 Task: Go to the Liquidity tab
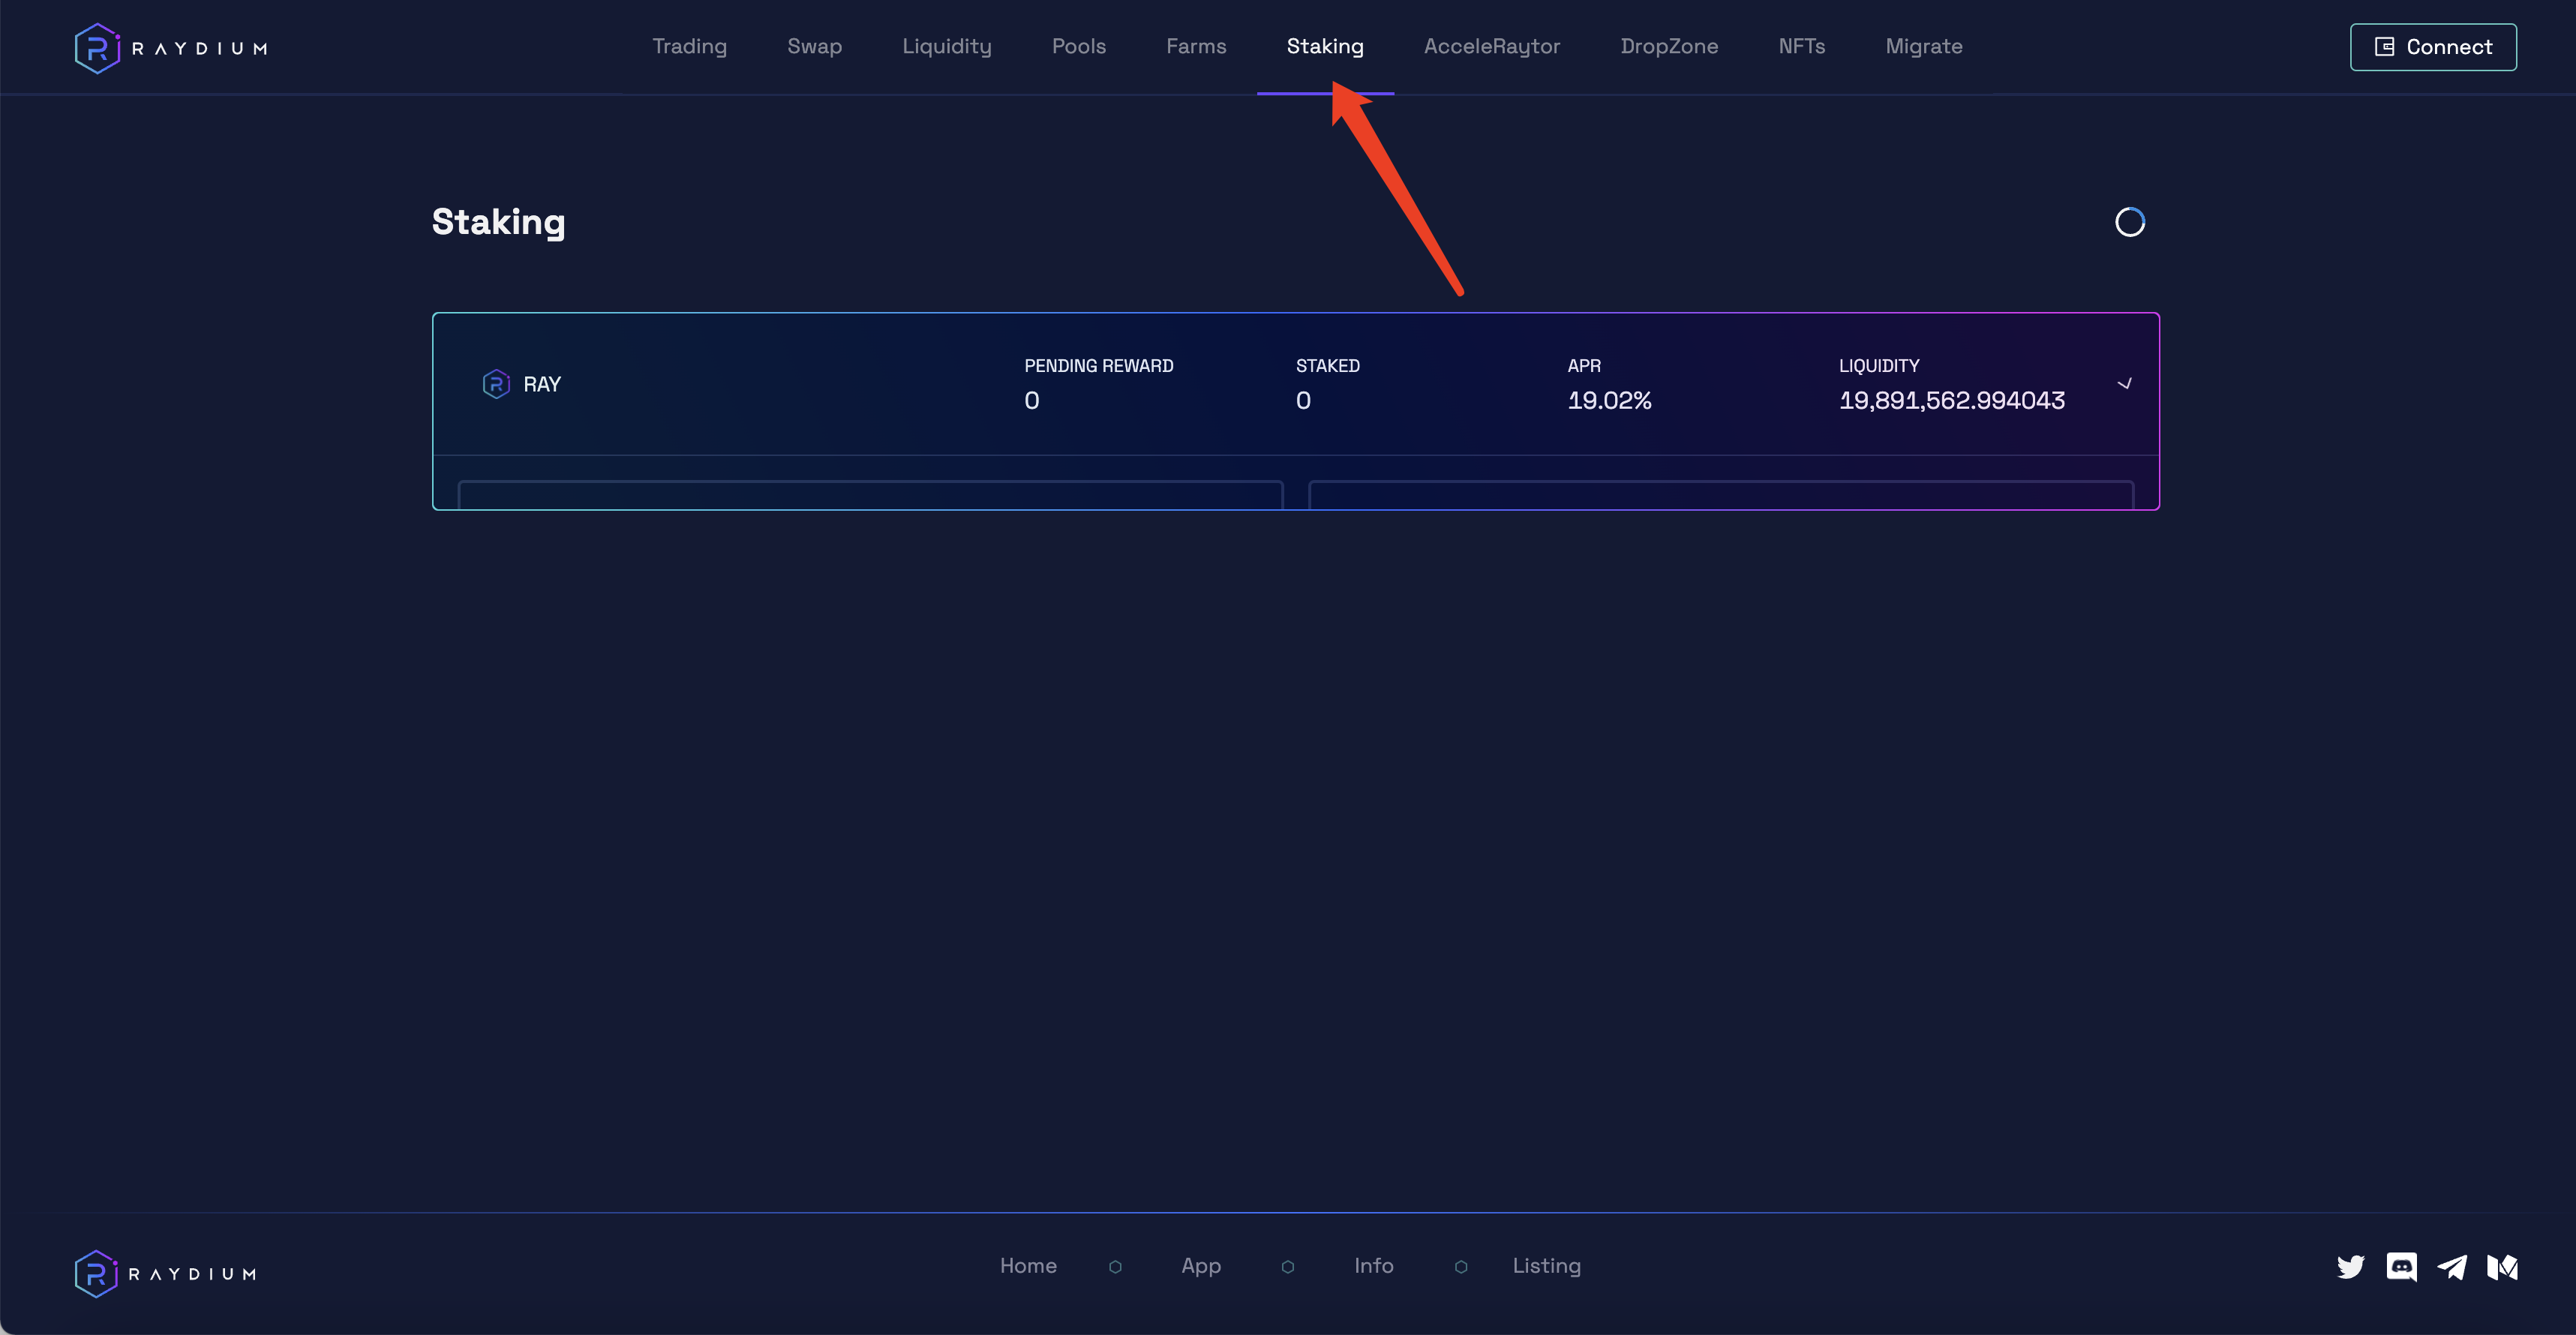(x=946, y=47)
